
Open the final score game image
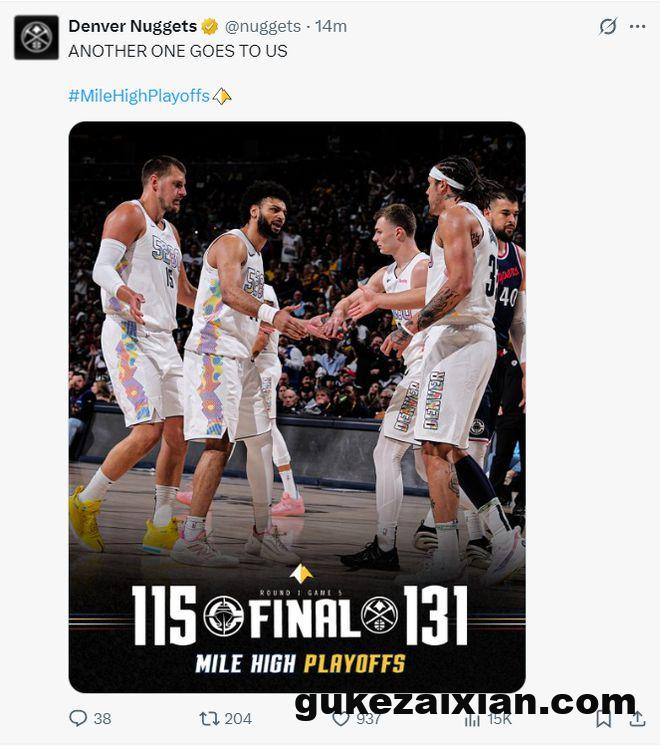pyautogui.click(x=297, y=407)
